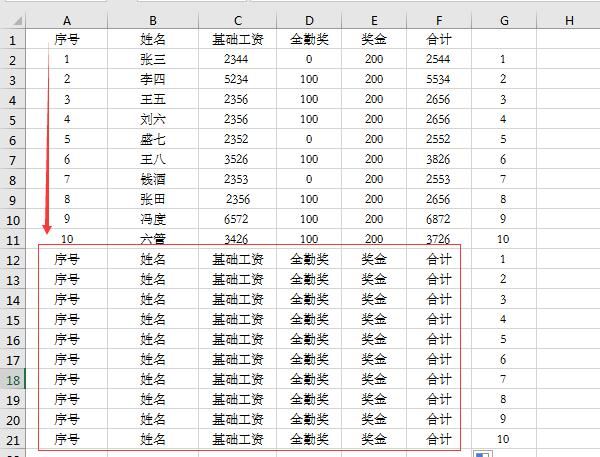Image resolution: width=600 pixels, height=457 pixels.
Task: Click the total value 5534
Action: coord(439,79)
